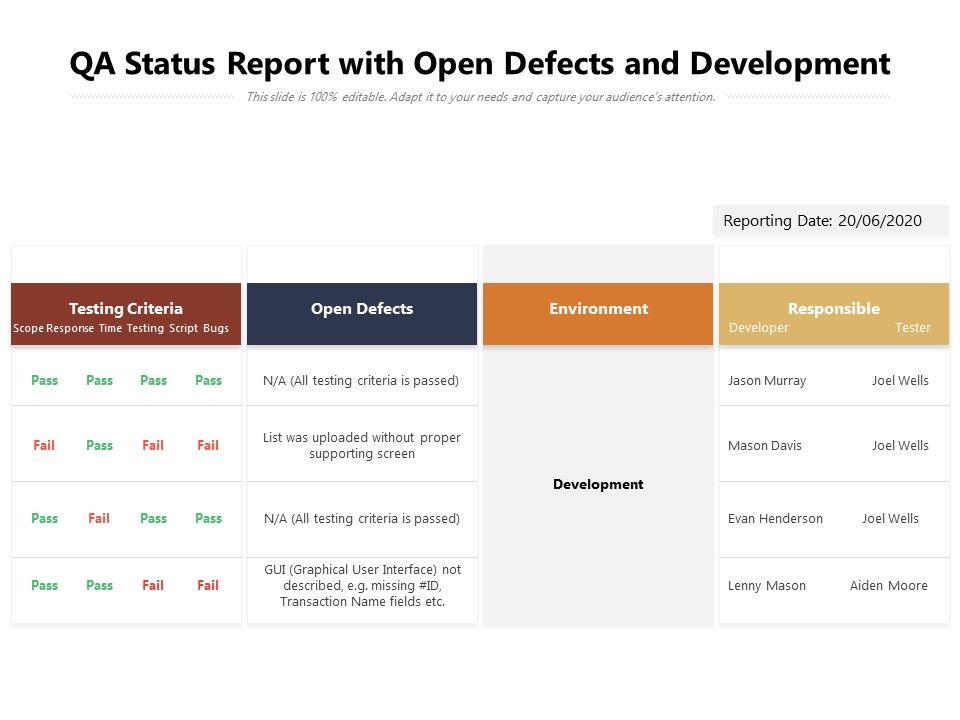Select Scope 'Pass' in Lenny Mason's row
Screen dimensions: 960x720
tap(45, 585)
